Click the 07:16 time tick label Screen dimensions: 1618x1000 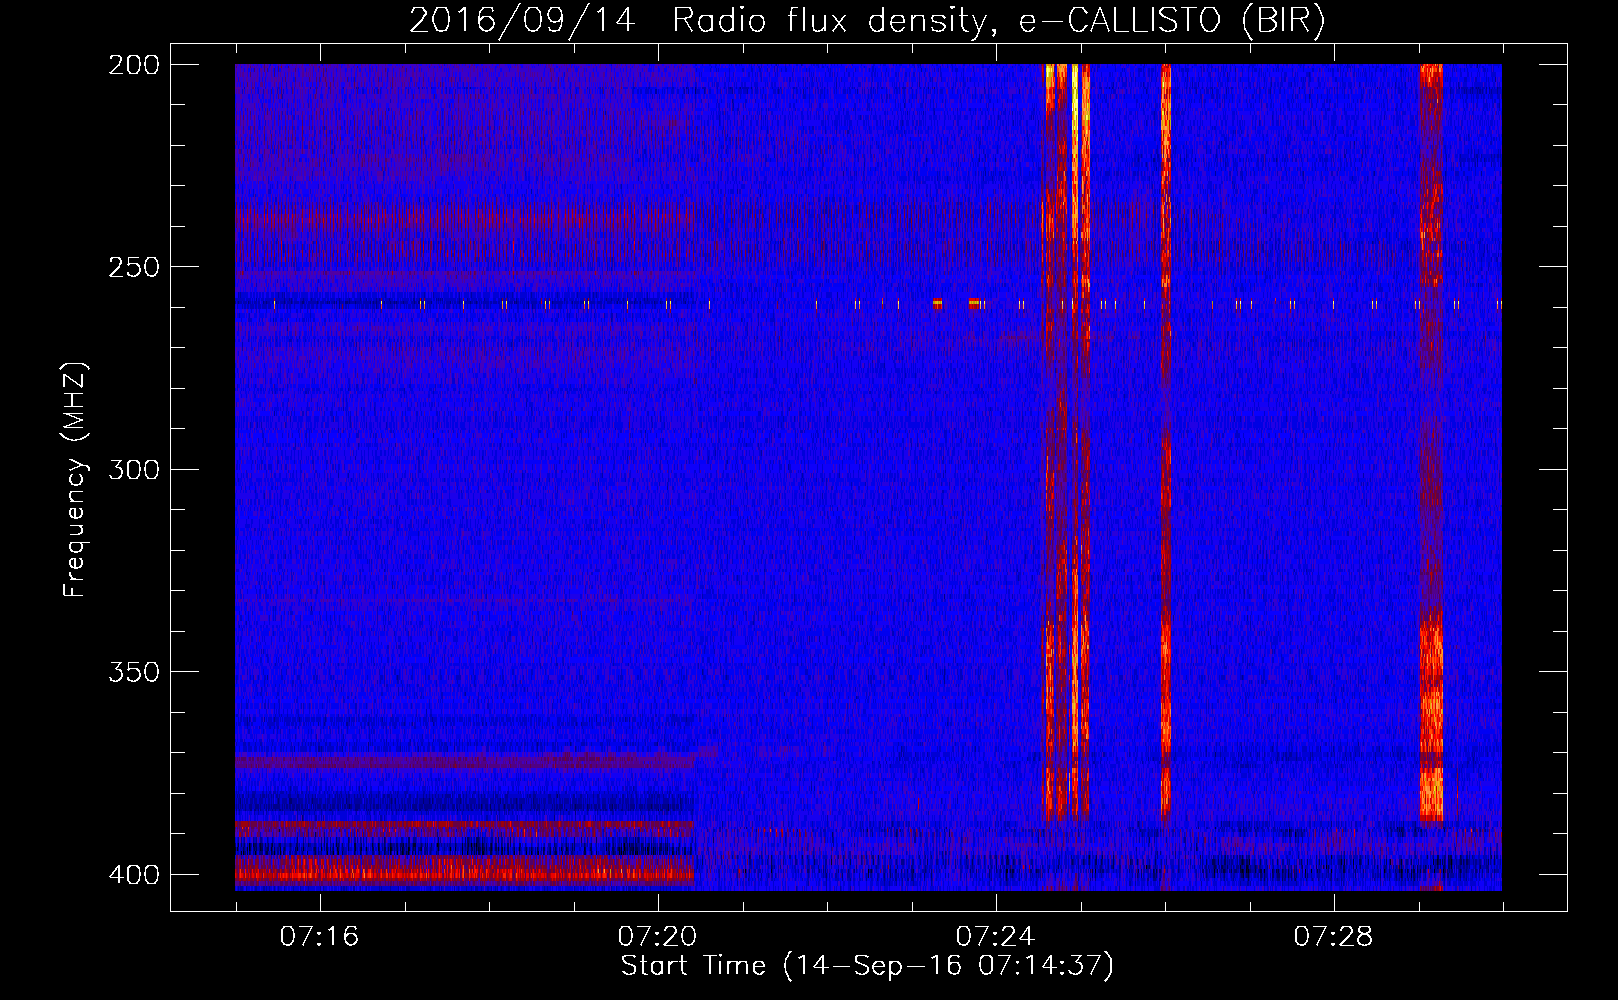[319, 937]
